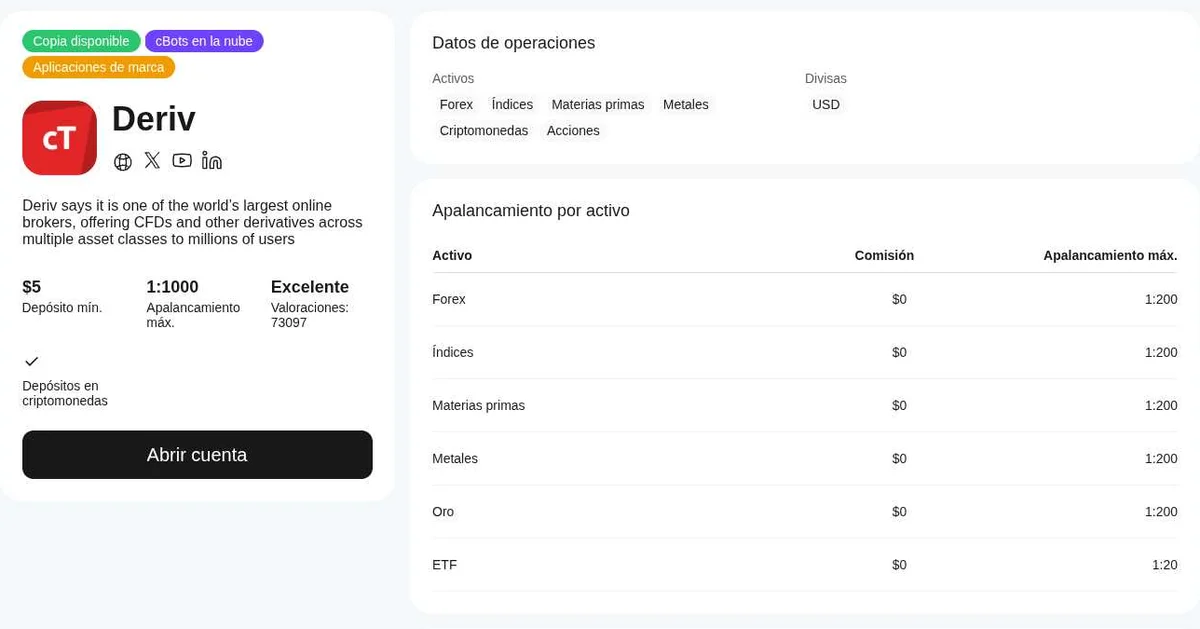Click the 1:200 leverage in the Forex row
The height and width of the screenshot is (629, 1200).
(x=1161, y=299)
